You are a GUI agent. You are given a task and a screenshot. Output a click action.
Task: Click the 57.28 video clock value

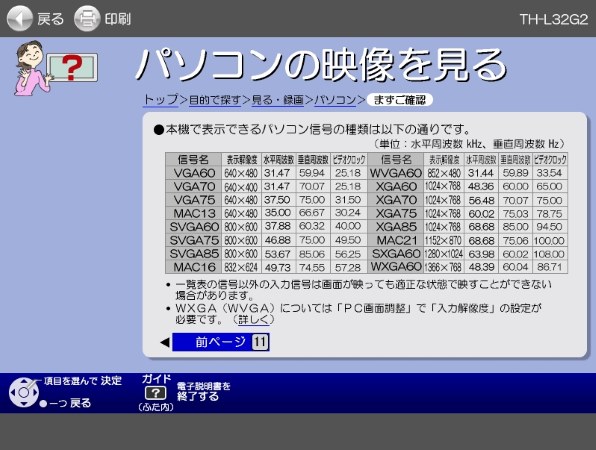[348, 268]
